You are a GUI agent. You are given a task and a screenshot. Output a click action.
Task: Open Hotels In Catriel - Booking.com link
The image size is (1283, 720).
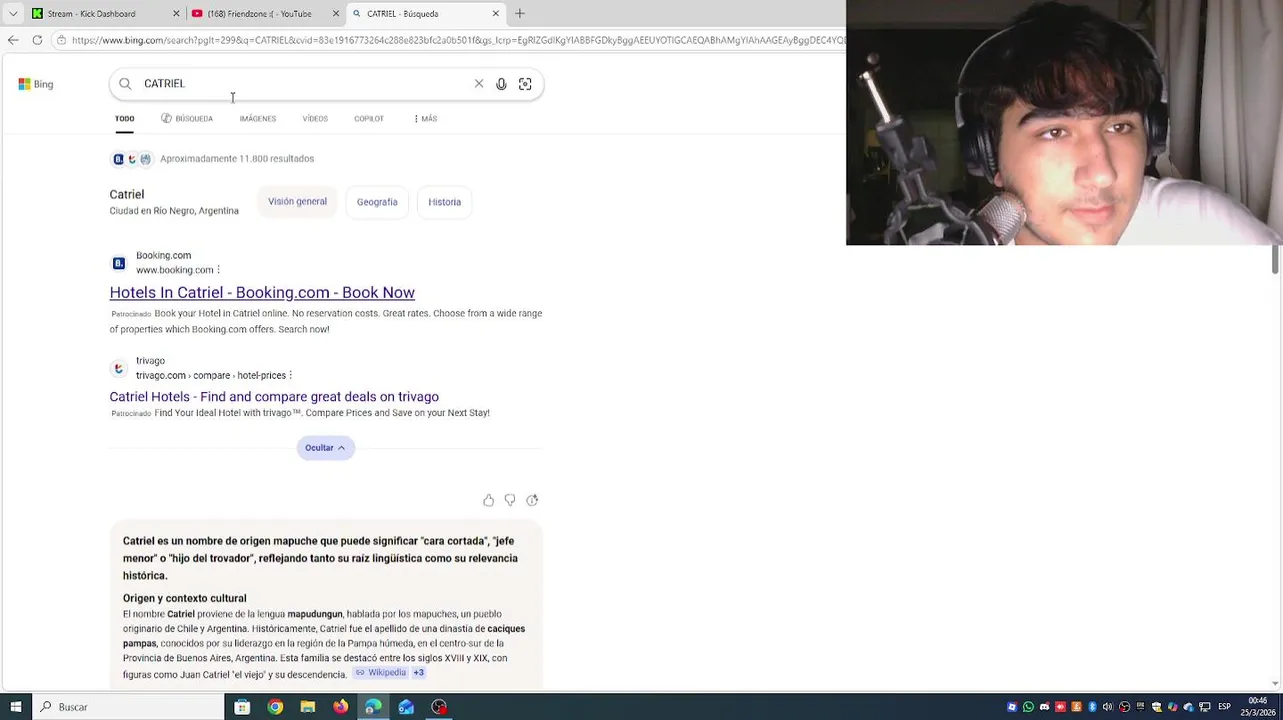coord(262,292)
